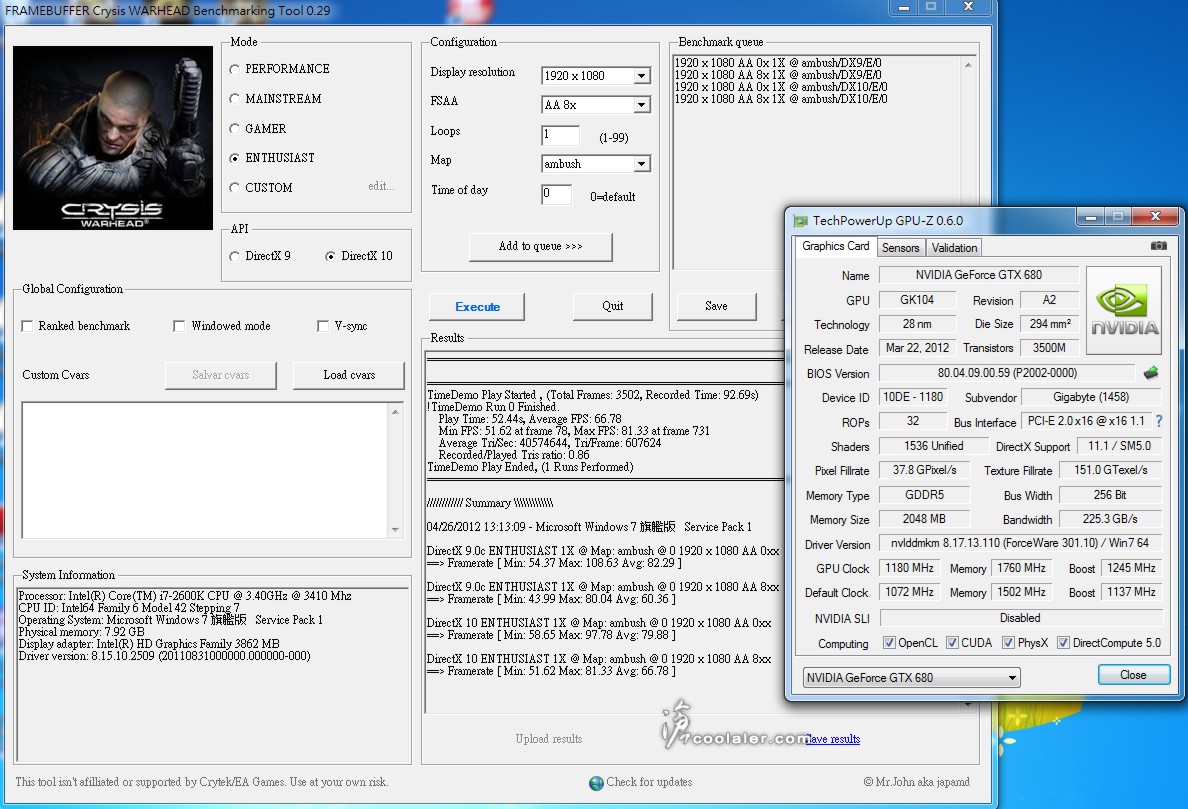The width and height of the screenshot is (1188, 809).
Task: Click the Release Date value Mar 22, 2012
Action: pos(917,348)
